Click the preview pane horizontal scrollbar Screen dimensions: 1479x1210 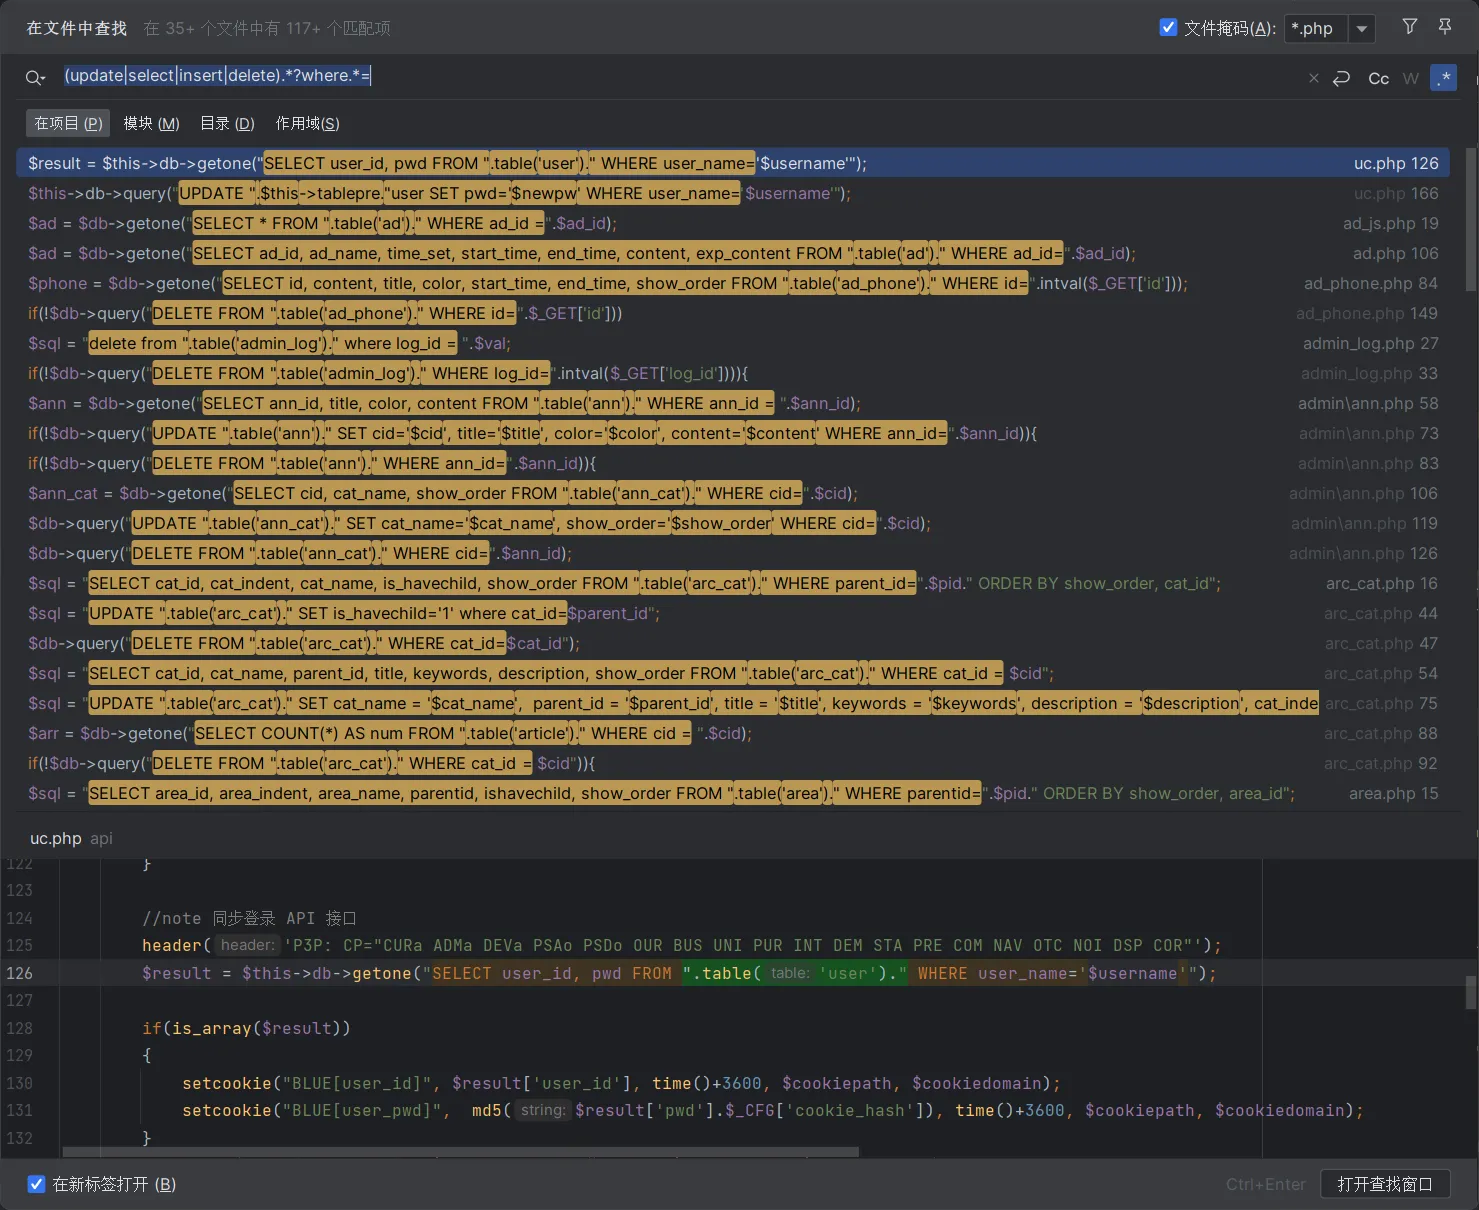pos(460,1152)
